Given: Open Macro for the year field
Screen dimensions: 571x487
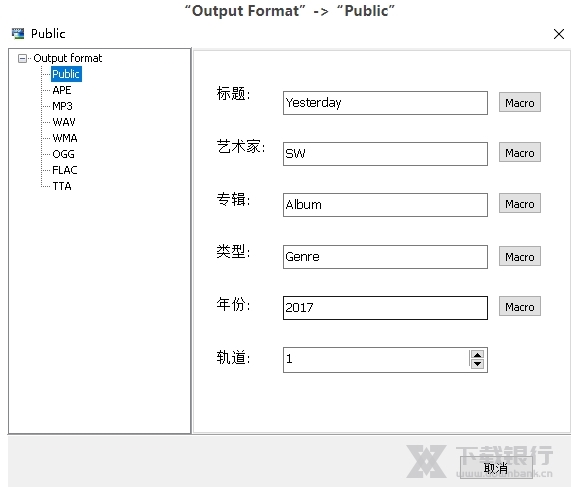Looking at the screenshot, I should (520, 306).
